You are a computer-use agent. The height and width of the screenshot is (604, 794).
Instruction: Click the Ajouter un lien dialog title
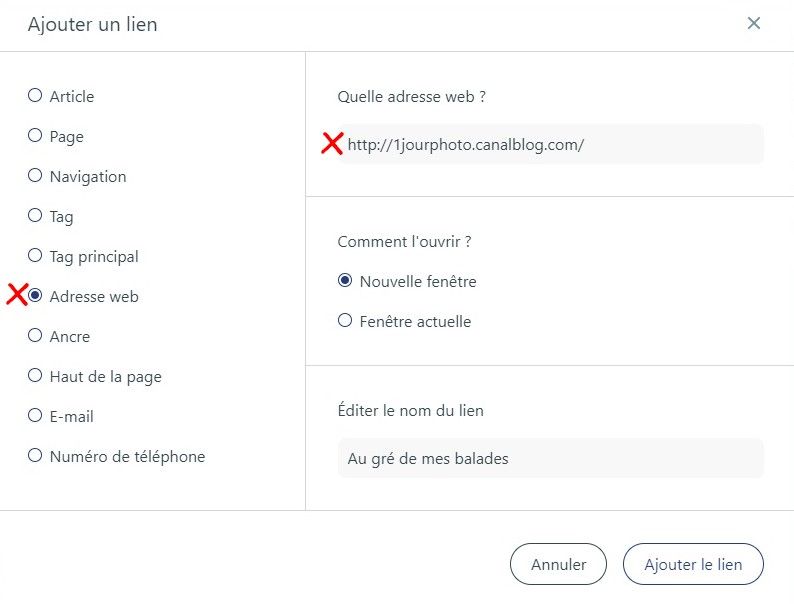[93, 24]
